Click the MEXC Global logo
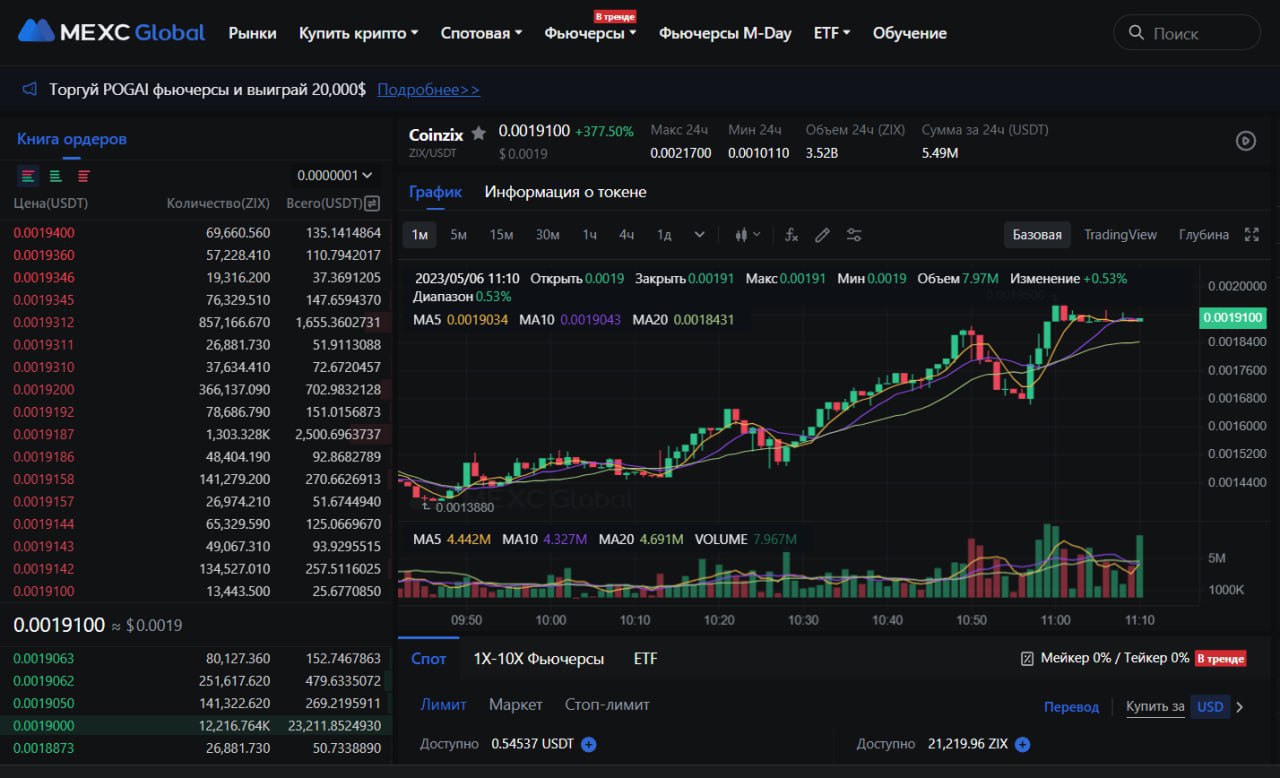This screenshot has width=1280, height=778. [x=111, y=32]
